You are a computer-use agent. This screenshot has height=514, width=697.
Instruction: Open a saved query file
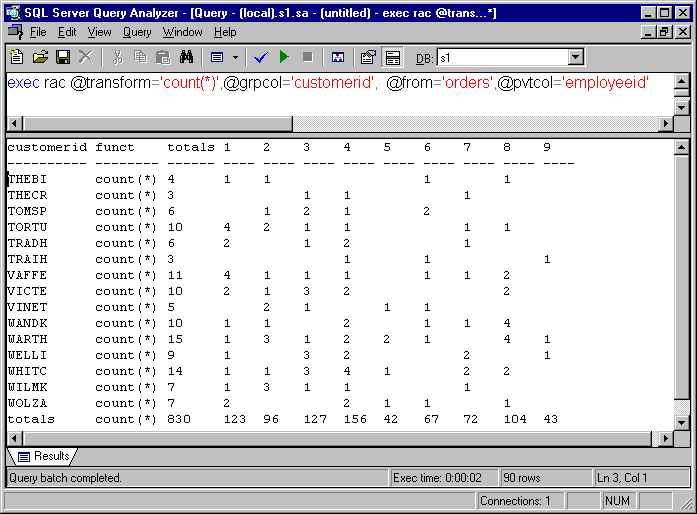click(x=41, y=57)
